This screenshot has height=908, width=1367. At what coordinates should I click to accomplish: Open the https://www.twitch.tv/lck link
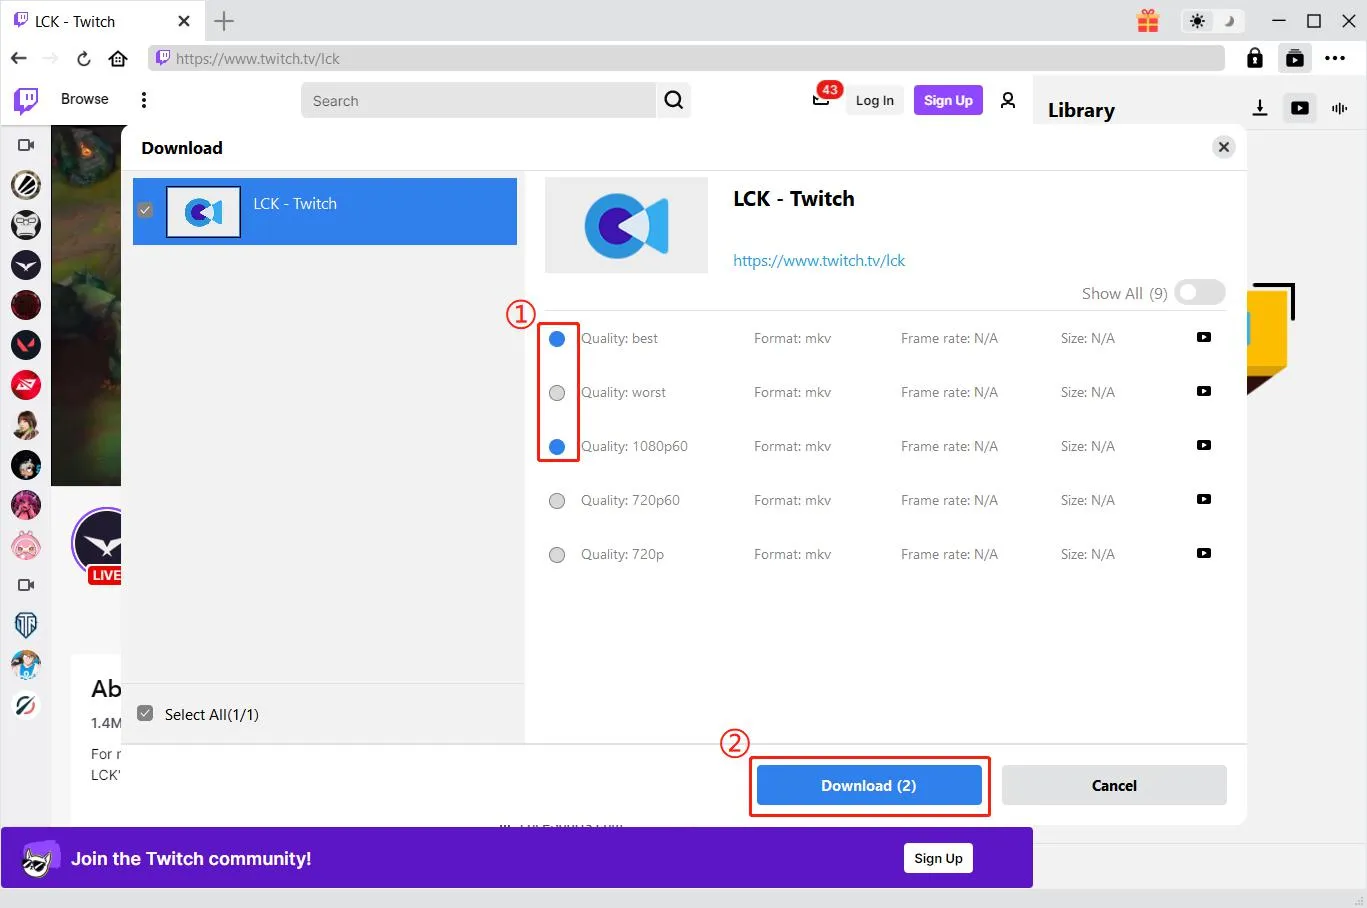819,261
